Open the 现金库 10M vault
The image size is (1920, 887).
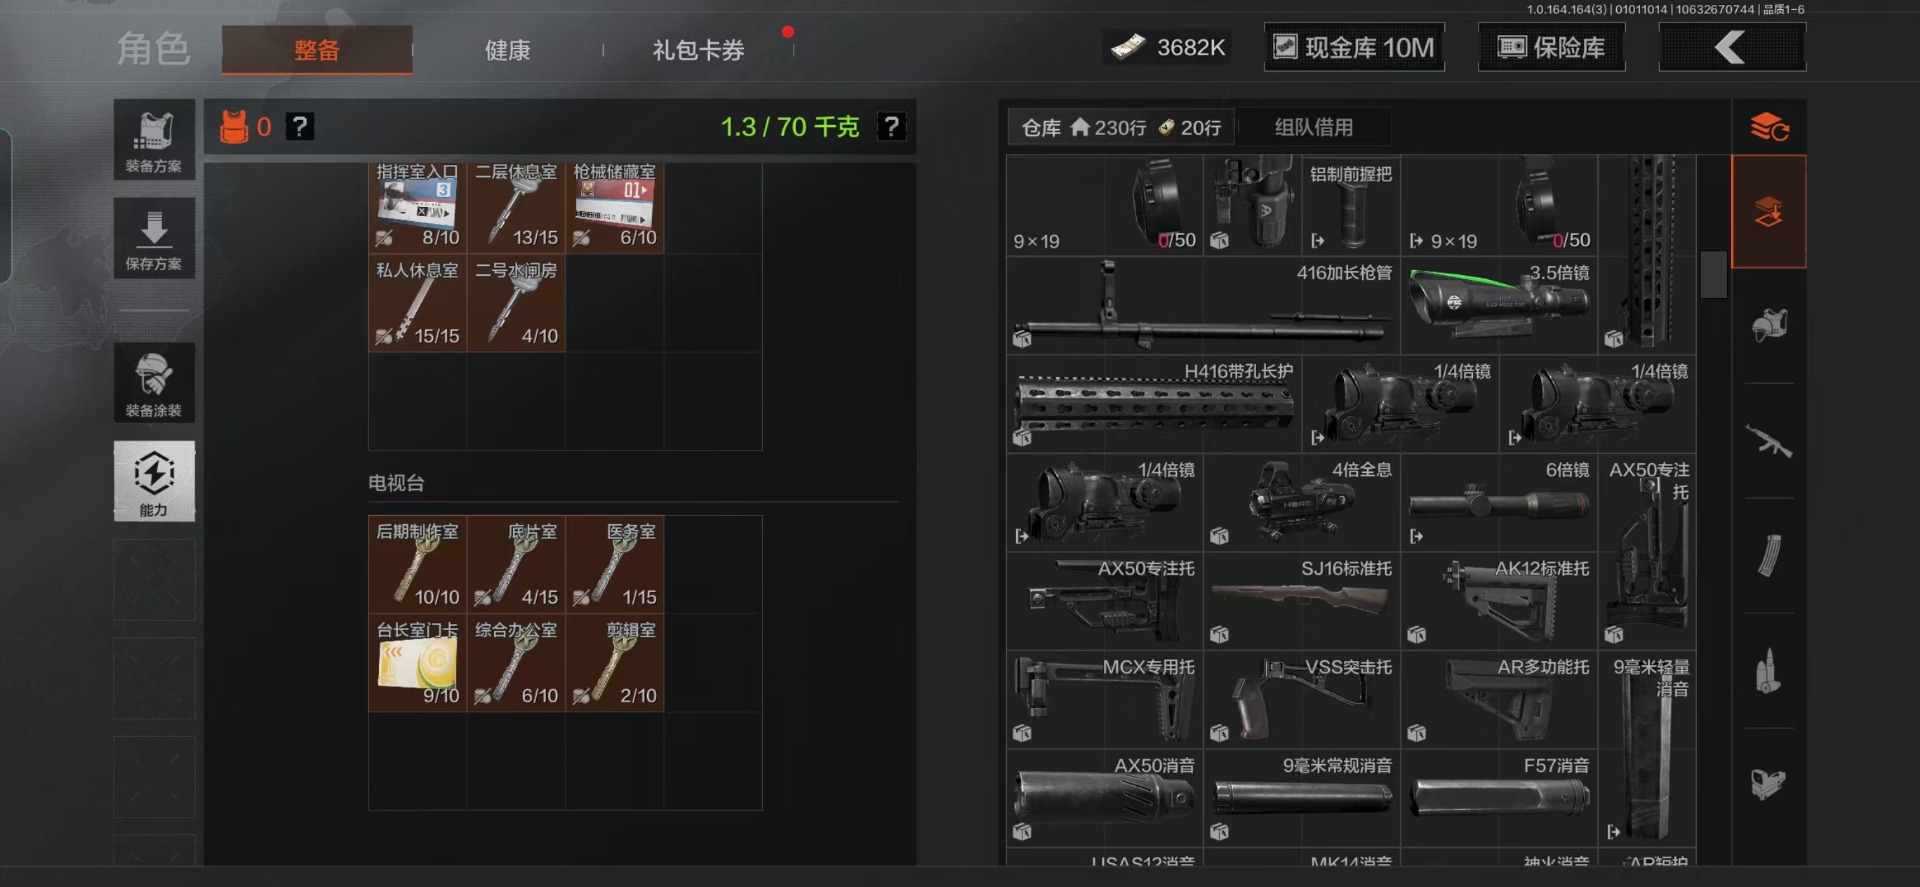click(x=1355, y=47)
